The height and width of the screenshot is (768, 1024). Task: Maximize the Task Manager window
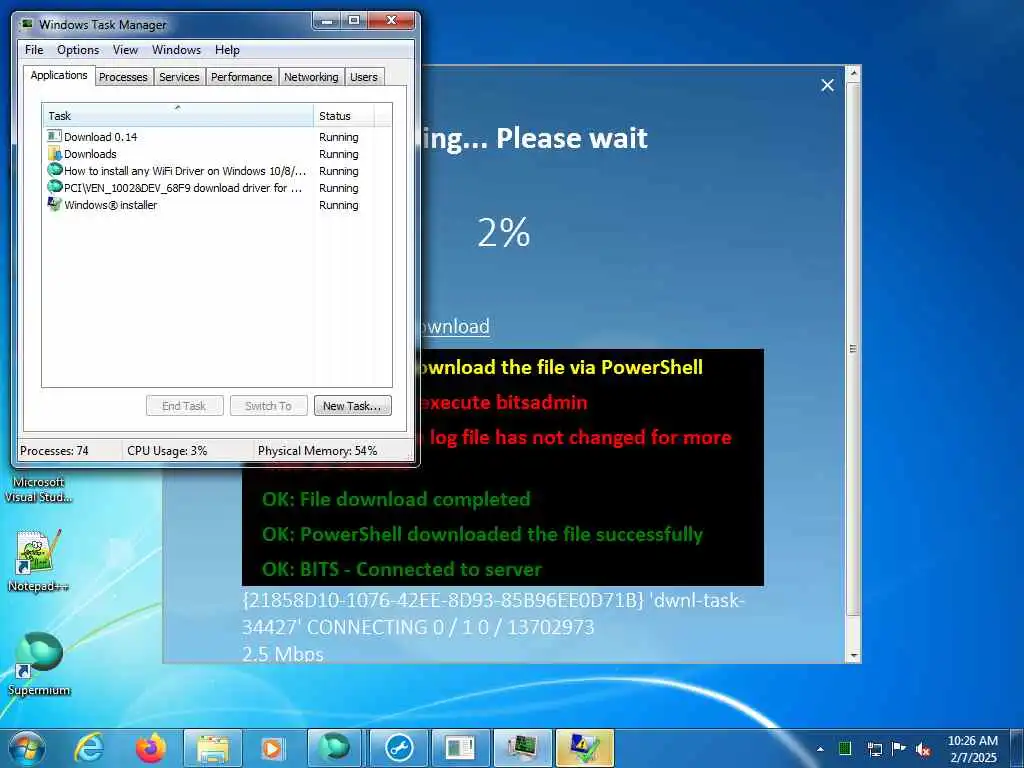353,21
